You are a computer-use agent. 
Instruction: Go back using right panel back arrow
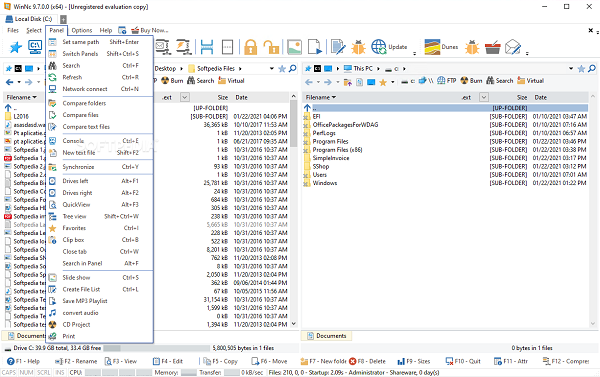click(309, 82)
